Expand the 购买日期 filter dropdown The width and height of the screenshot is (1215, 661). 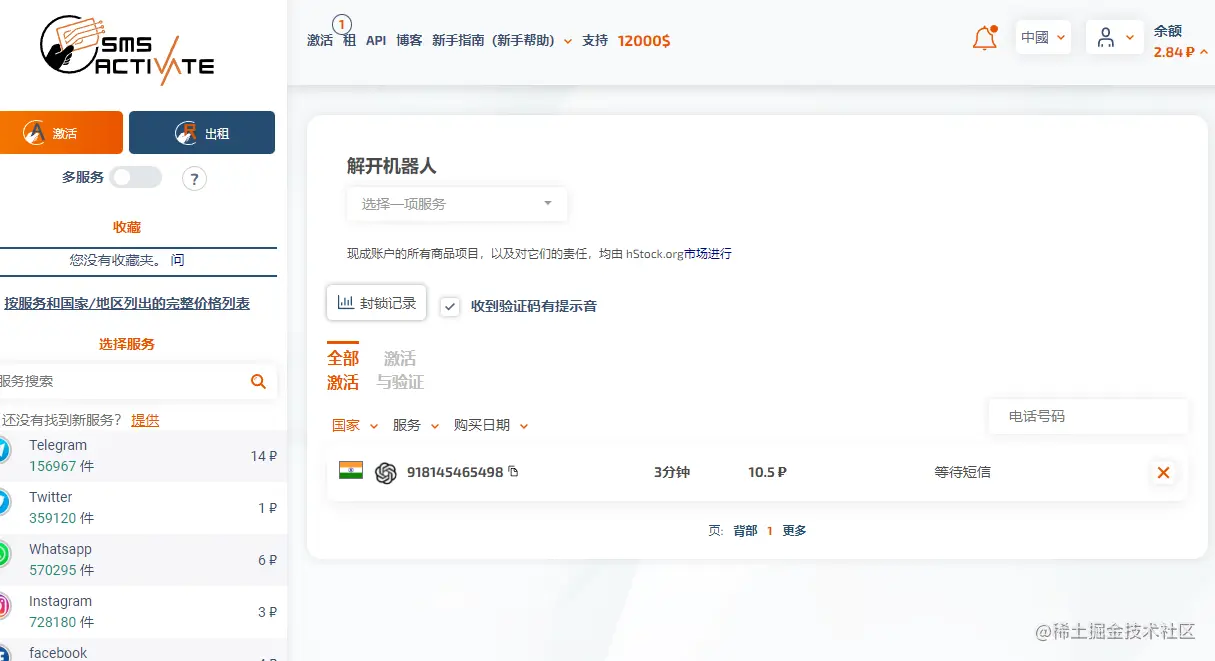point(491,425)
